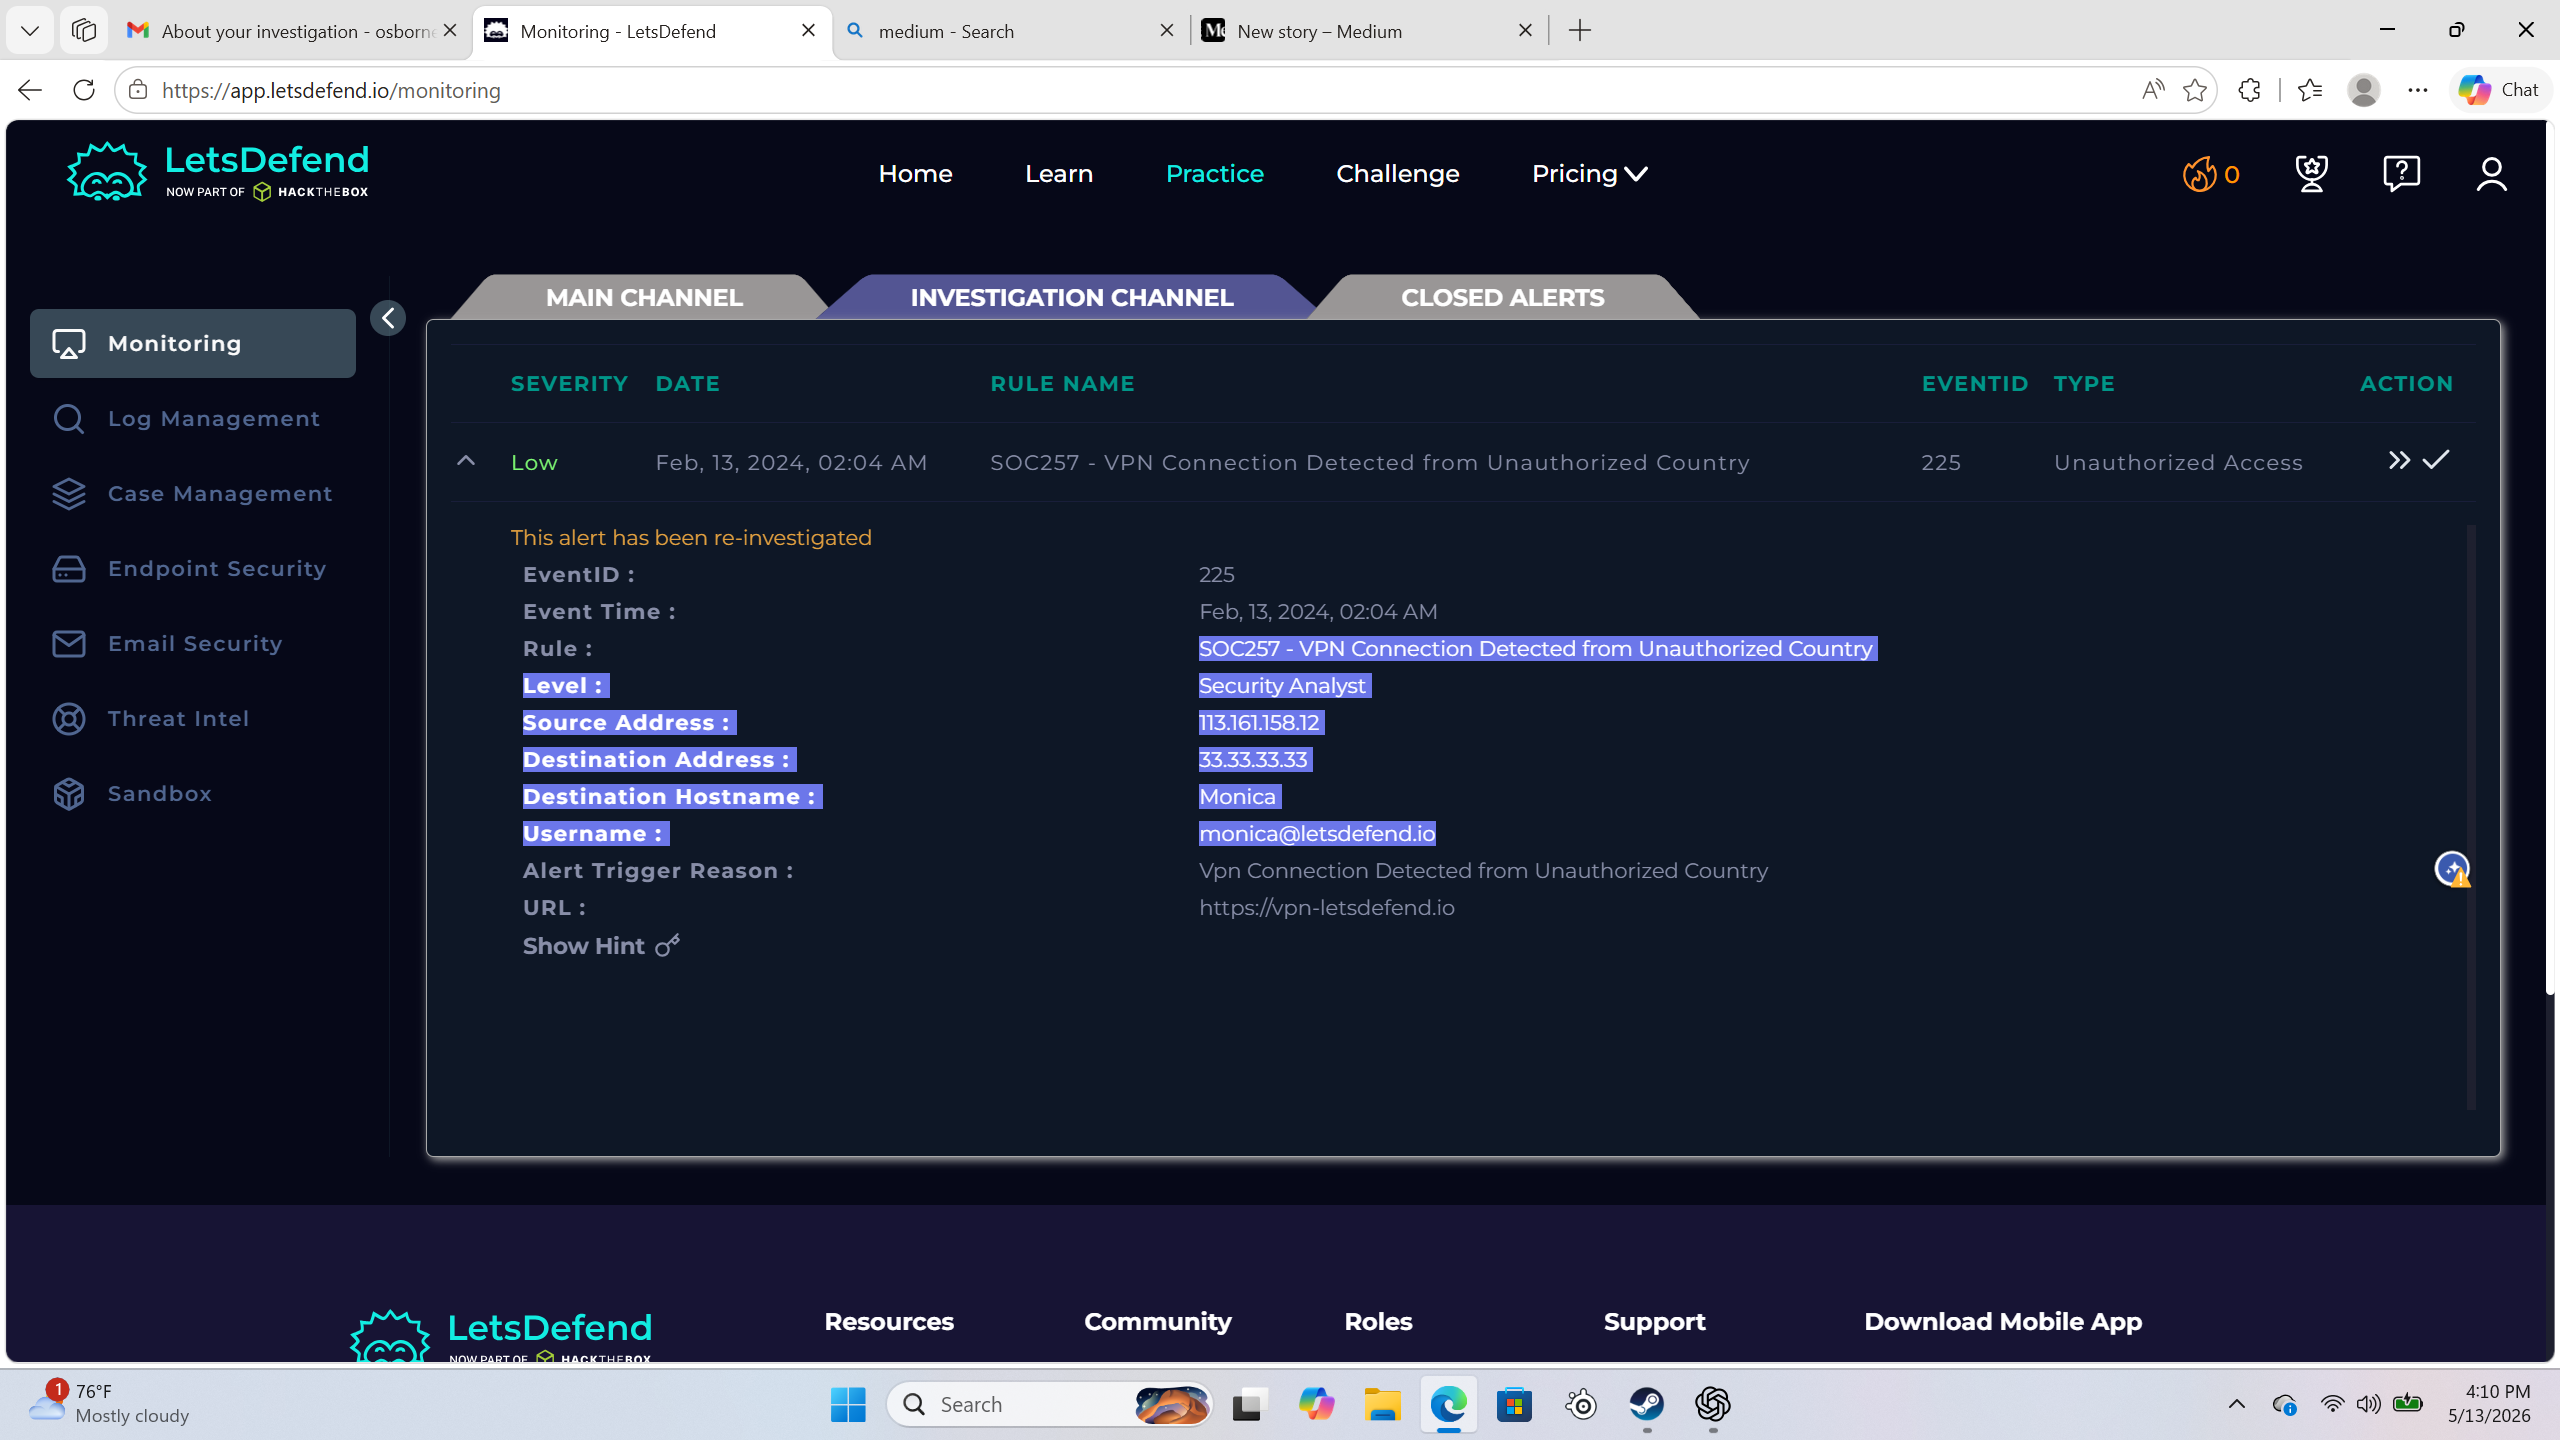
Task: Open the badges award icon
Action: click(x=2311, y=174)
